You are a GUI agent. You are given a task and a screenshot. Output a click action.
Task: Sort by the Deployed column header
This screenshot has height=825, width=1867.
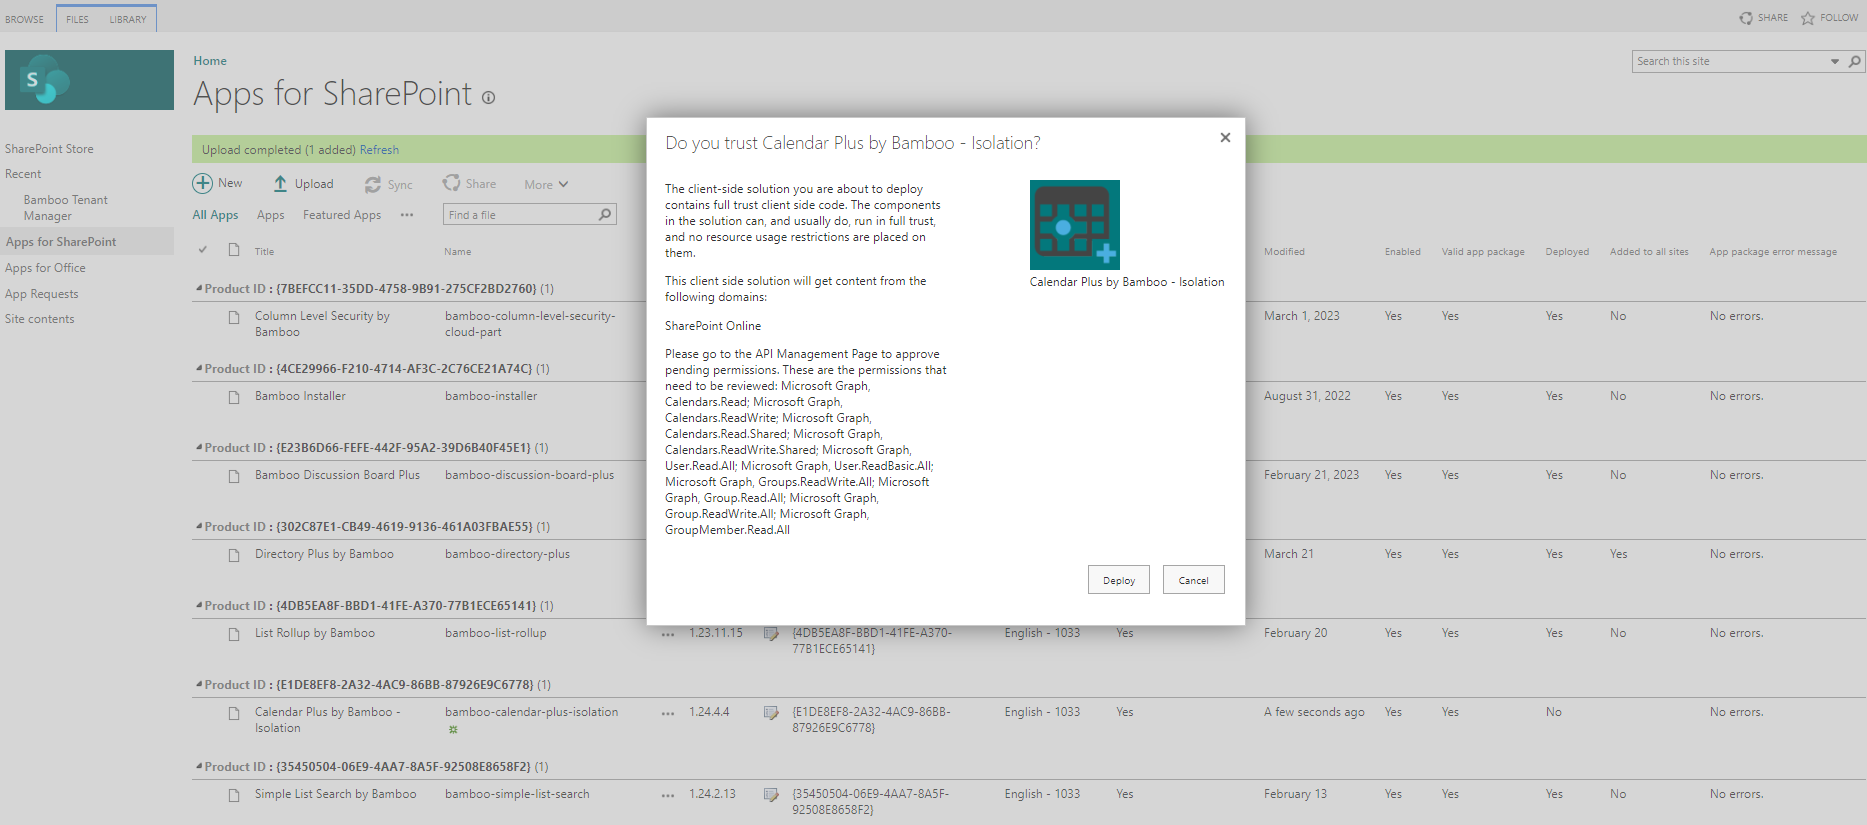pos(1567,252)
